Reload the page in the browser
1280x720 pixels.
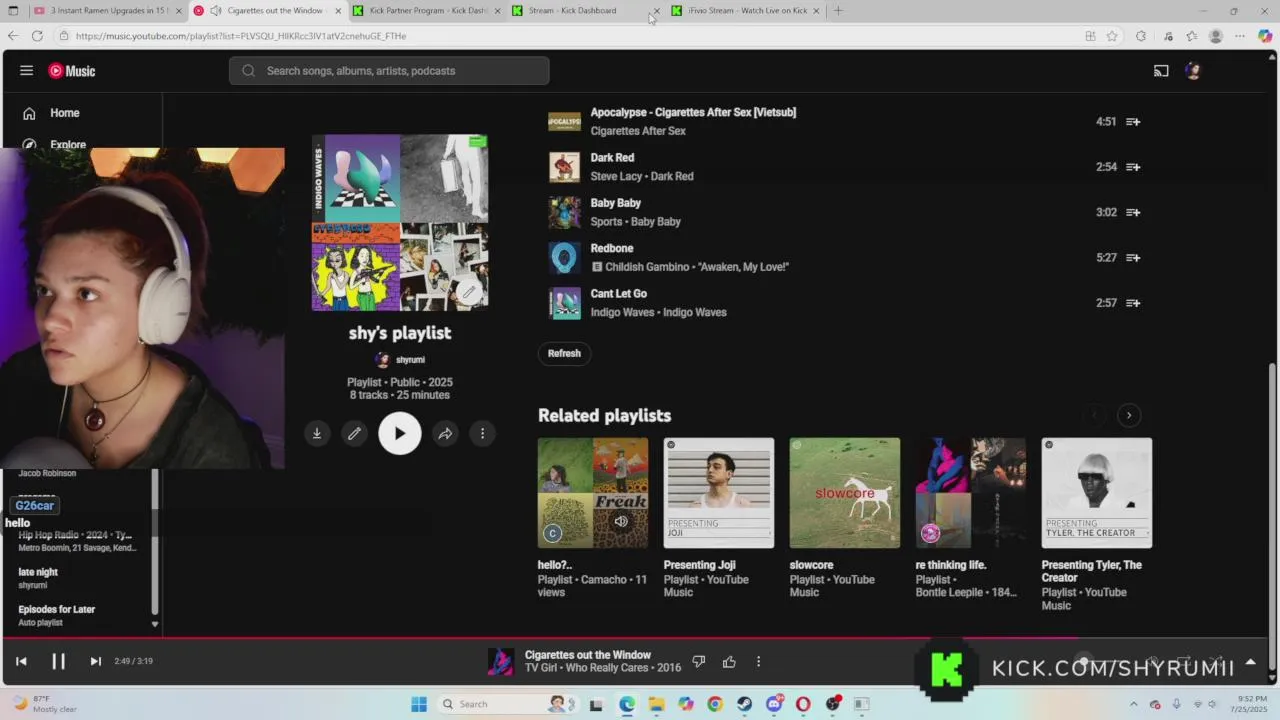37,36
